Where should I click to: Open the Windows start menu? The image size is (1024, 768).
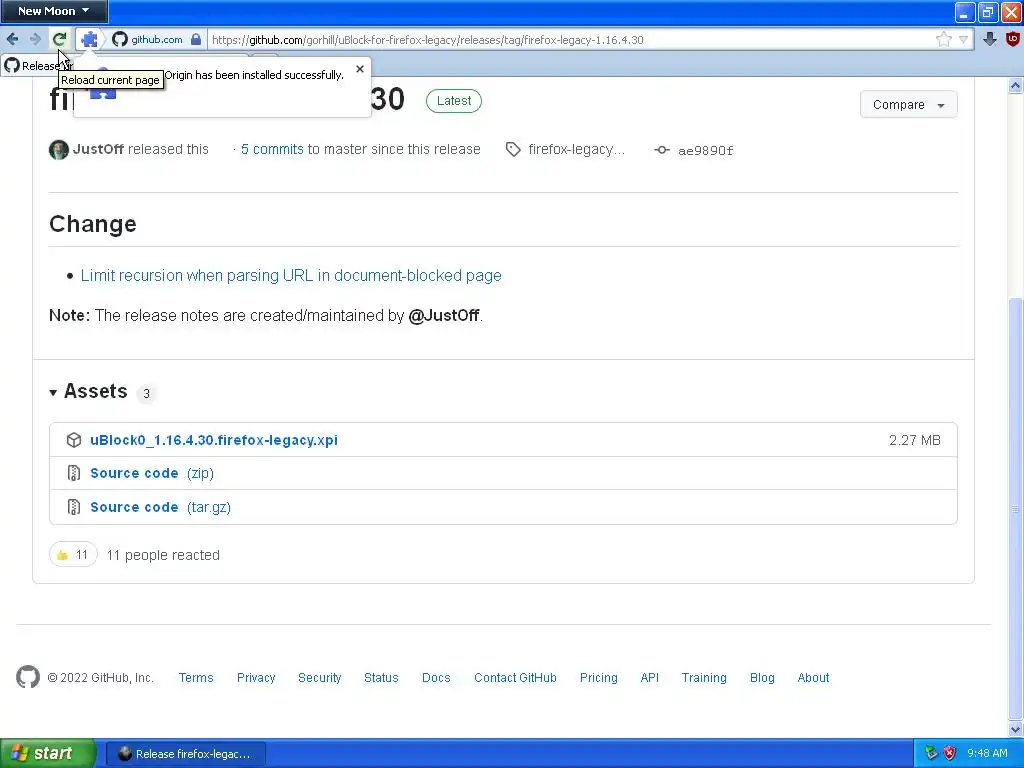[47, 753]
